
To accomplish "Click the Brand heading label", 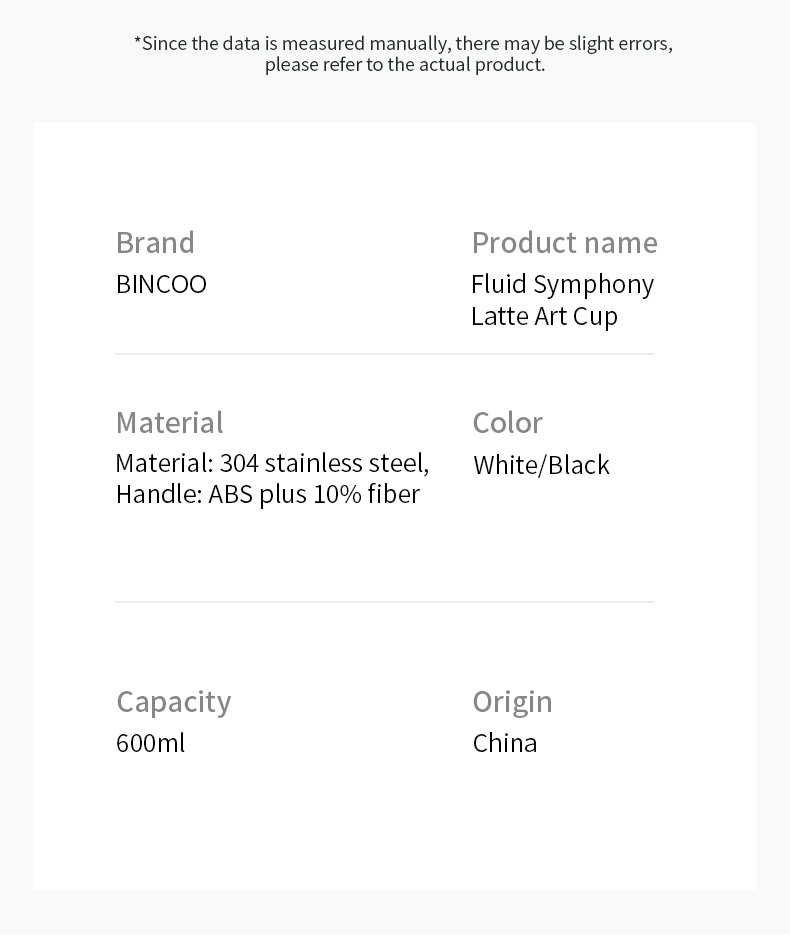I will pos(155,243).
